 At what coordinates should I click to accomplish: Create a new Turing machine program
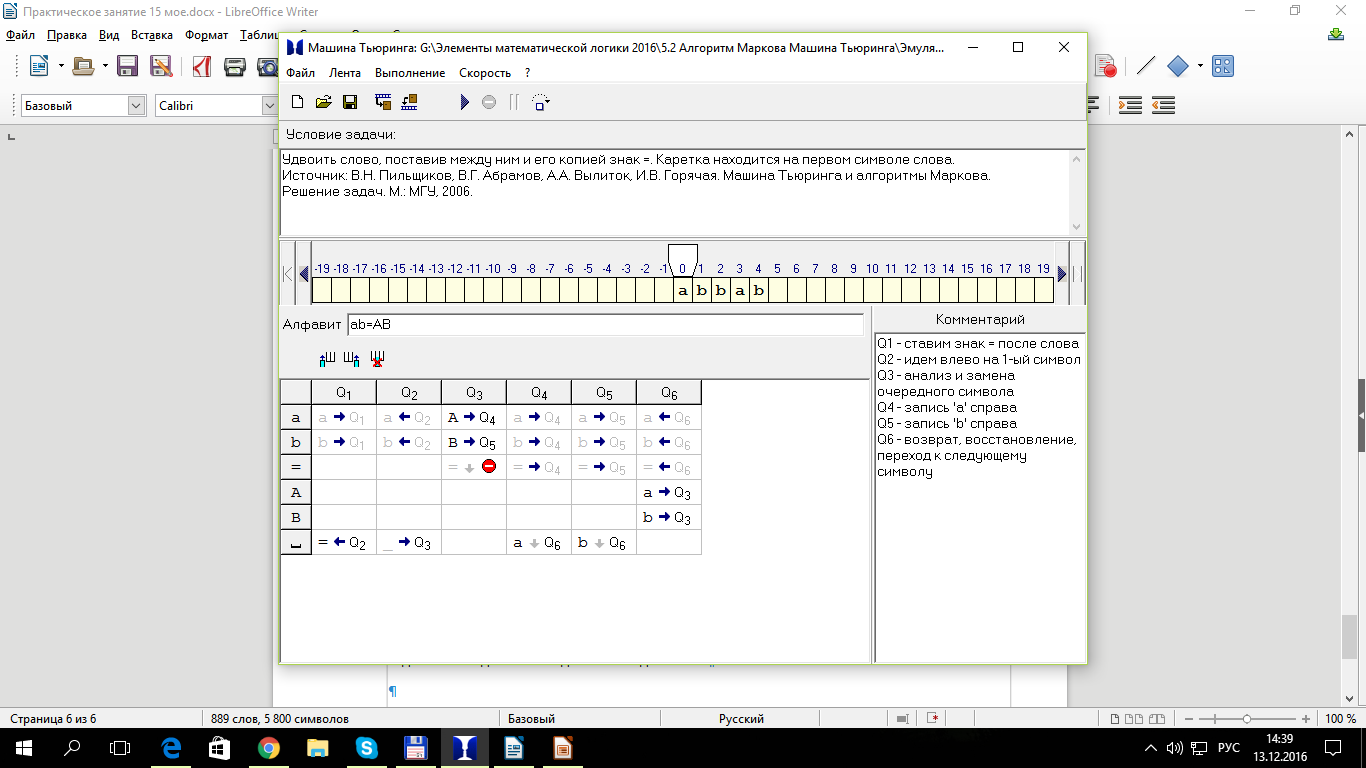297,102
